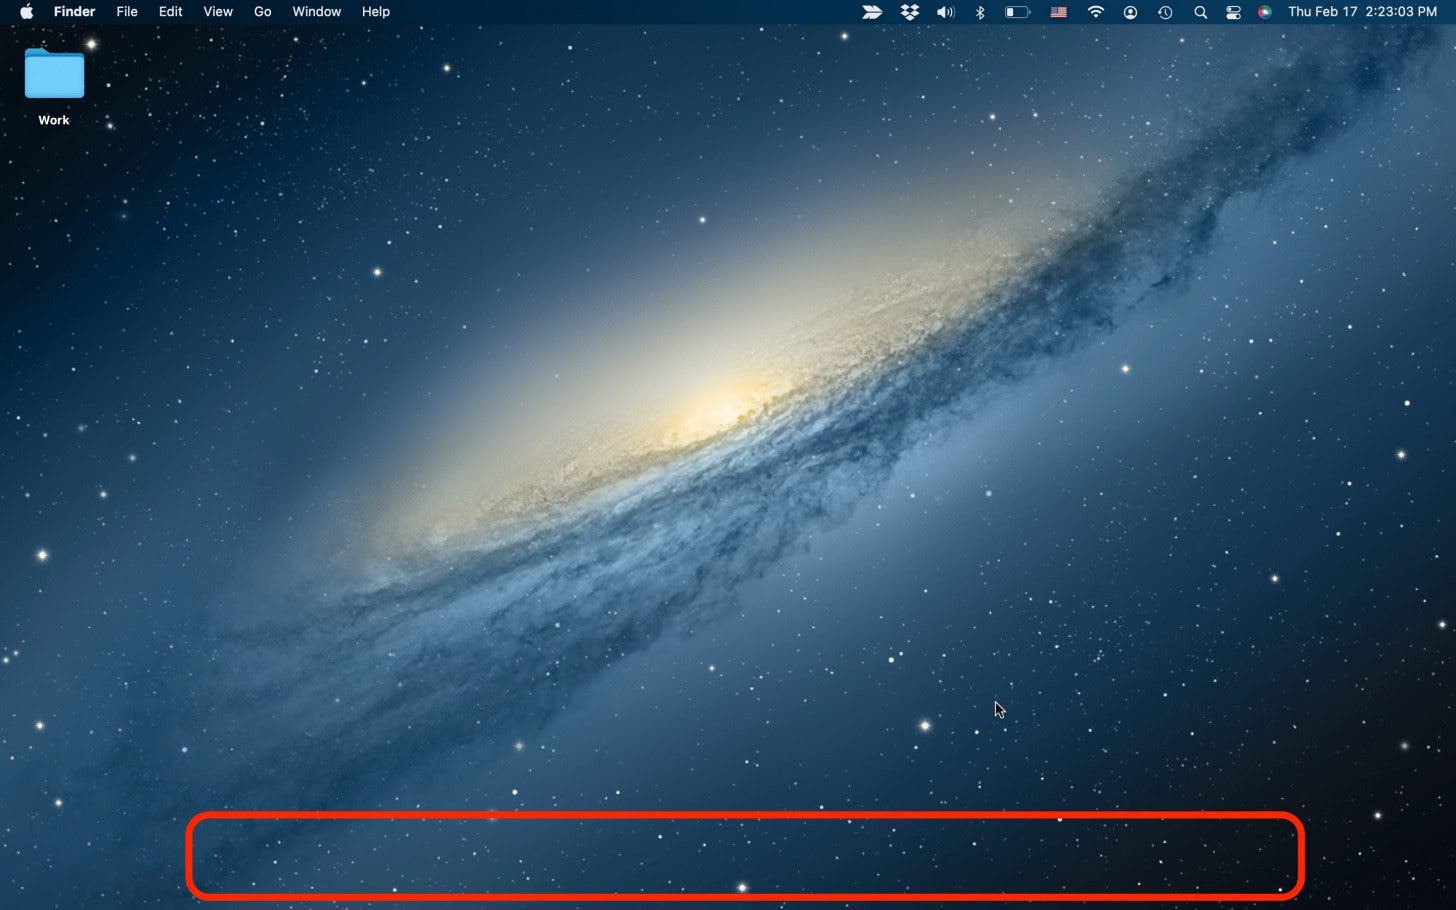Click the Dropbox menu bar icon
The image size is (1456, 910).
[909, 12]
